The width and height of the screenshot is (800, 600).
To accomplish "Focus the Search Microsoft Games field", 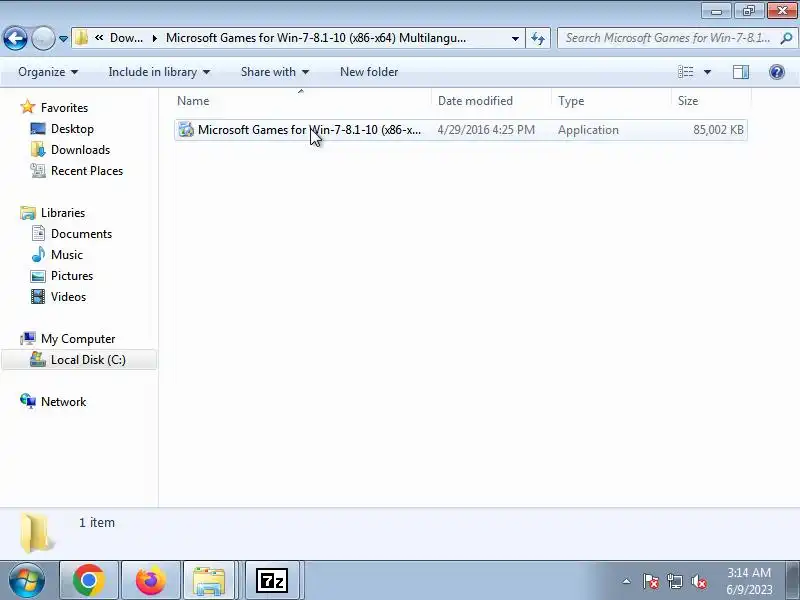I will point(667,38).
